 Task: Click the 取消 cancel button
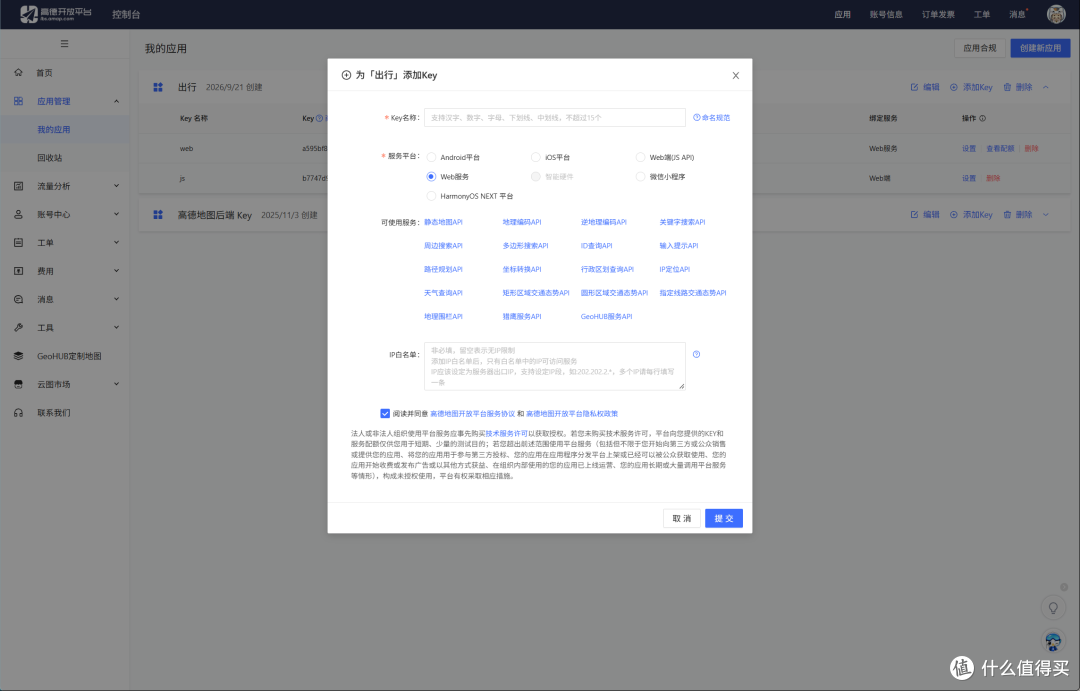click(x=682, y=518)
